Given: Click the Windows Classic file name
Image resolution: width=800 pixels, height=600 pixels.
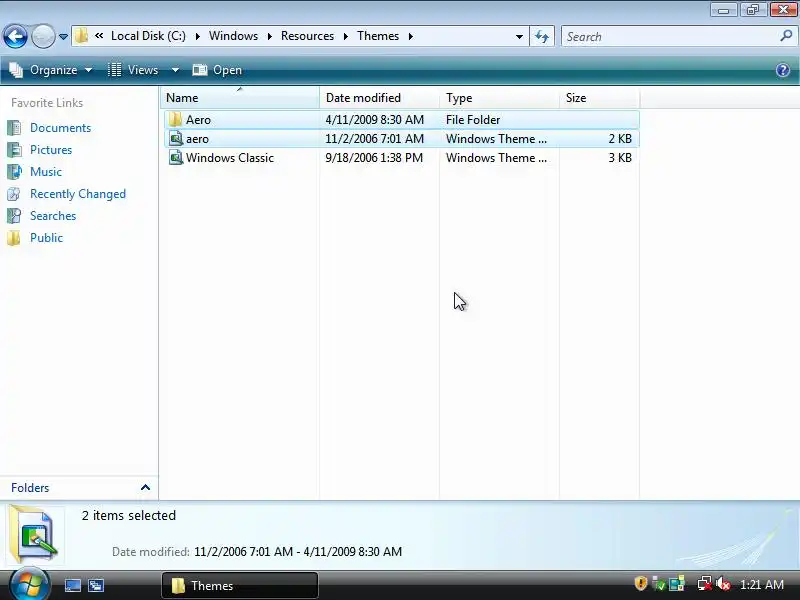Looking at the screenshot, I should [x=230, y=158].
